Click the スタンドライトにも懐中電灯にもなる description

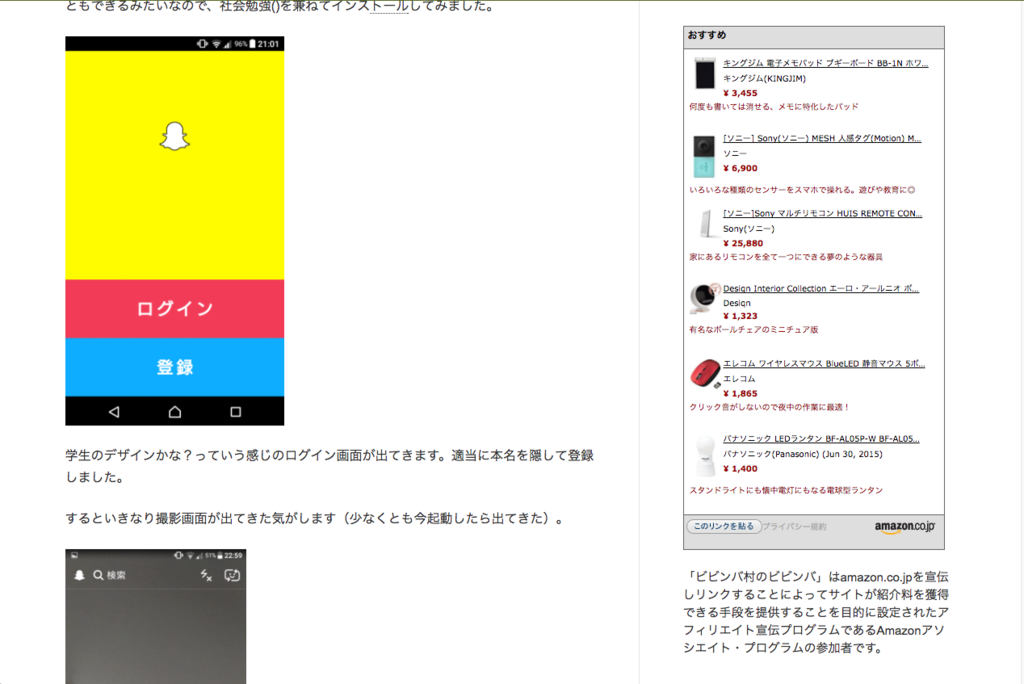[x=786, y=490]
